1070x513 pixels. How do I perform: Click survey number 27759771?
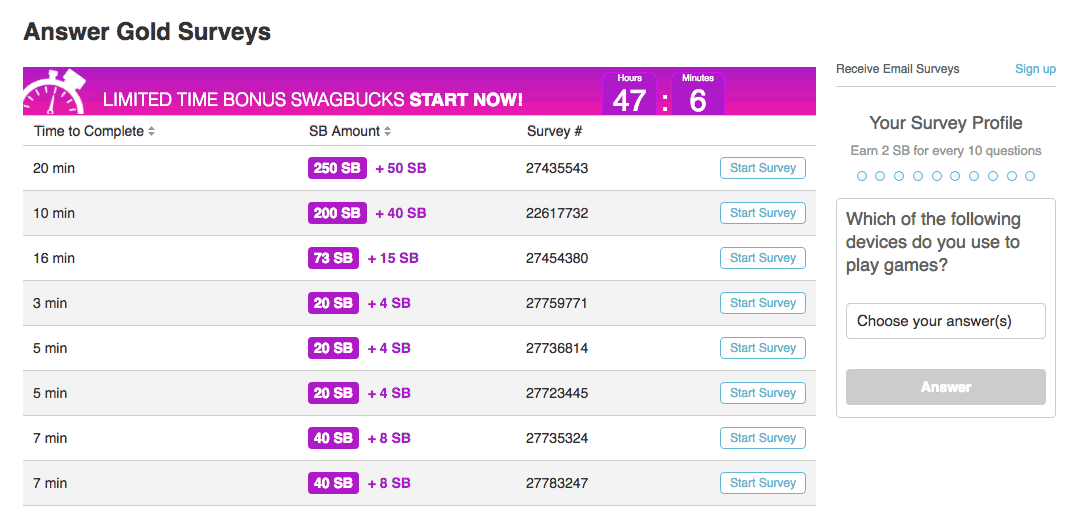pyautogui.click(x=557, y=303)
